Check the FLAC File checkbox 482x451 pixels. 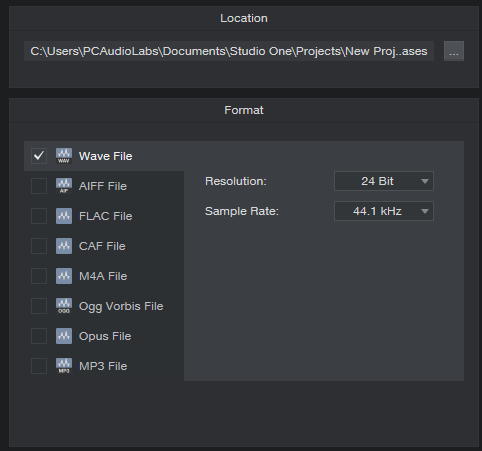pos(39,216)
